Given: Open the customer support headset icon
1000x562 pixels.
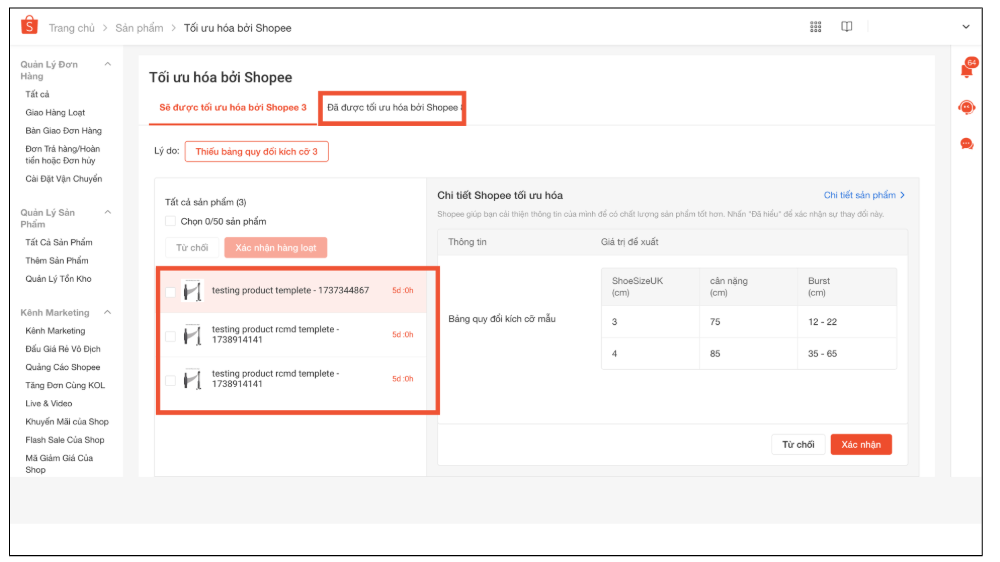Looking at the screenshot, I should pyautogui.click(x=966, y=107).
